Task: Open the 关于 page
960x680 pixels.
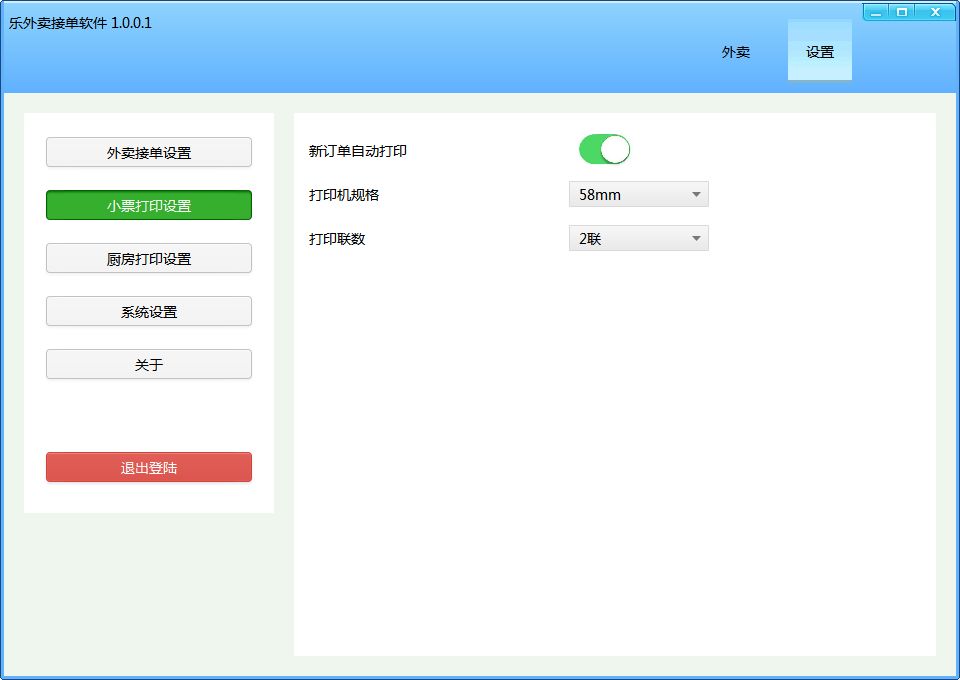Action: pos(149,365)
